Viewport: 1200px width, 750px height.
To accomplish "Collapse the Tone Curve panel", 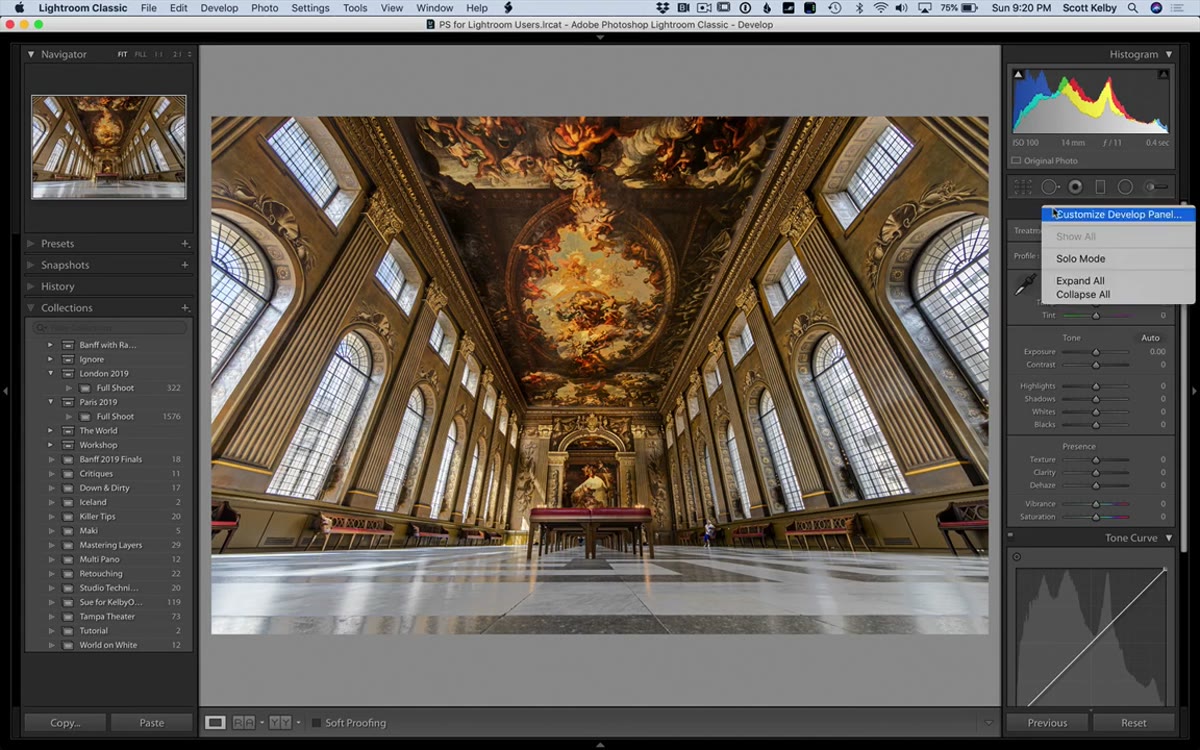I will pyautogui.click(x=1167, y=538).
